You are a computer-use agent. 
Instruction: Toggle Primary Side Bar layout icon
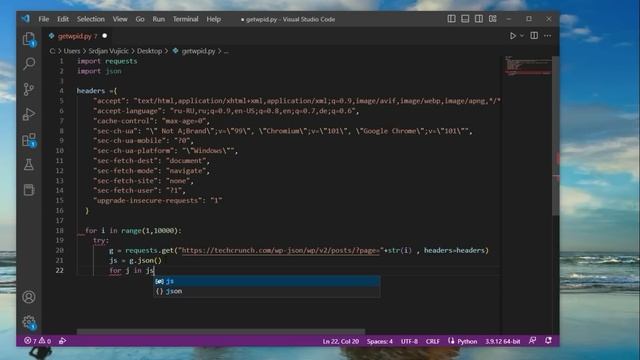[451, 19]
